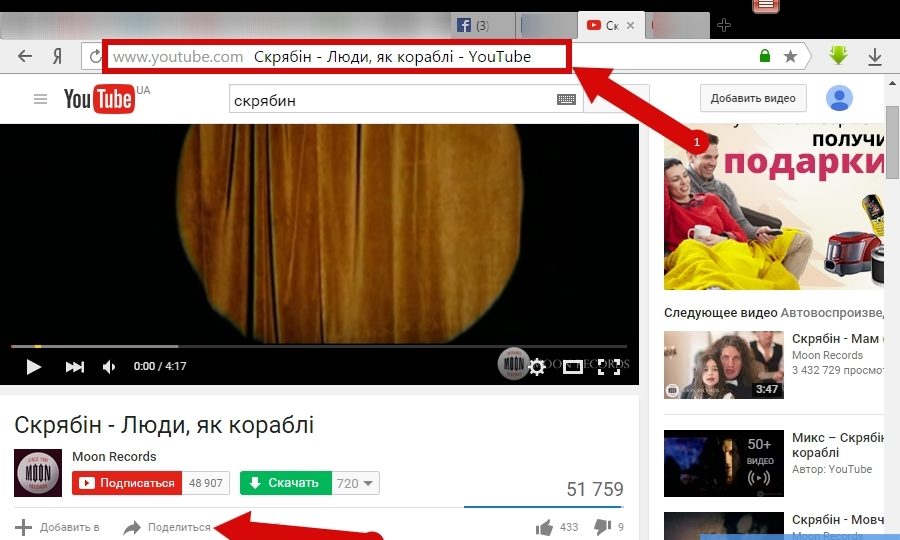
Task: Open the Микс – Скрябін title link
Action: [x=837, y=445]
